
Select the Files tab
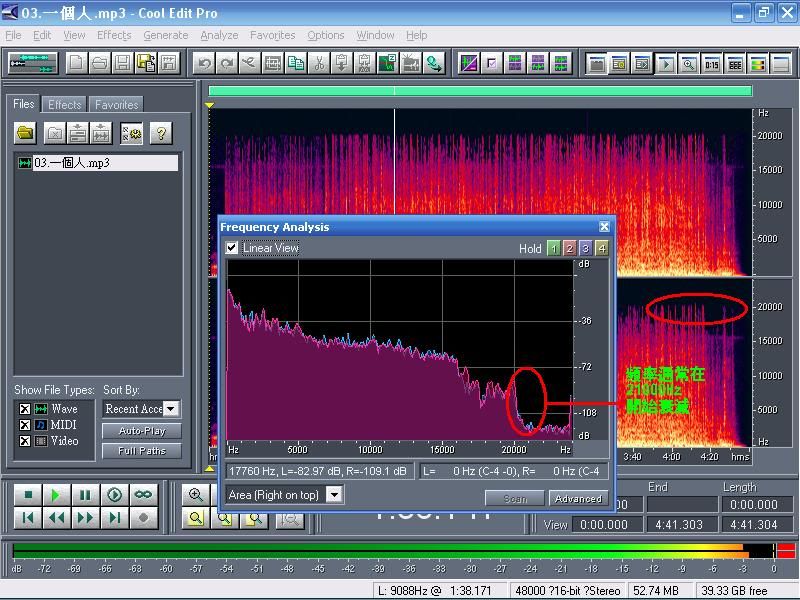[24, 104]
